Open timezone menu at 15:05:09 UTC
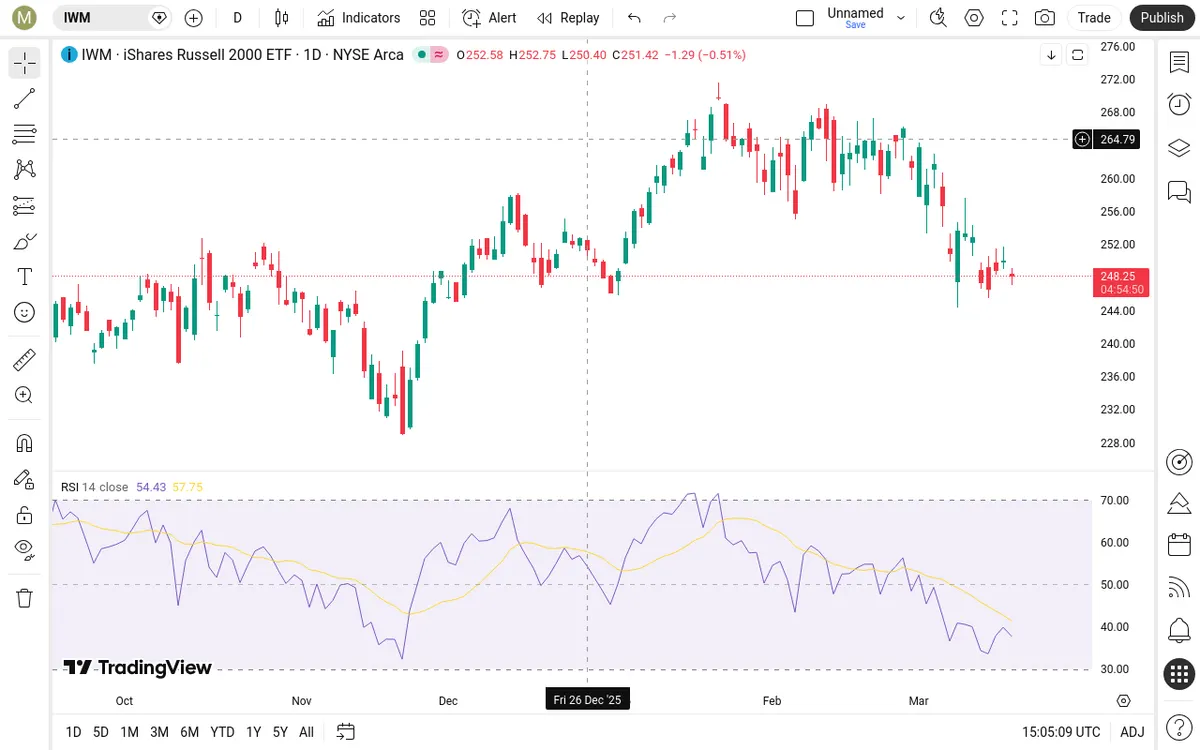The height and width of the screenshot is (750, 1200). coord(1062,732)
